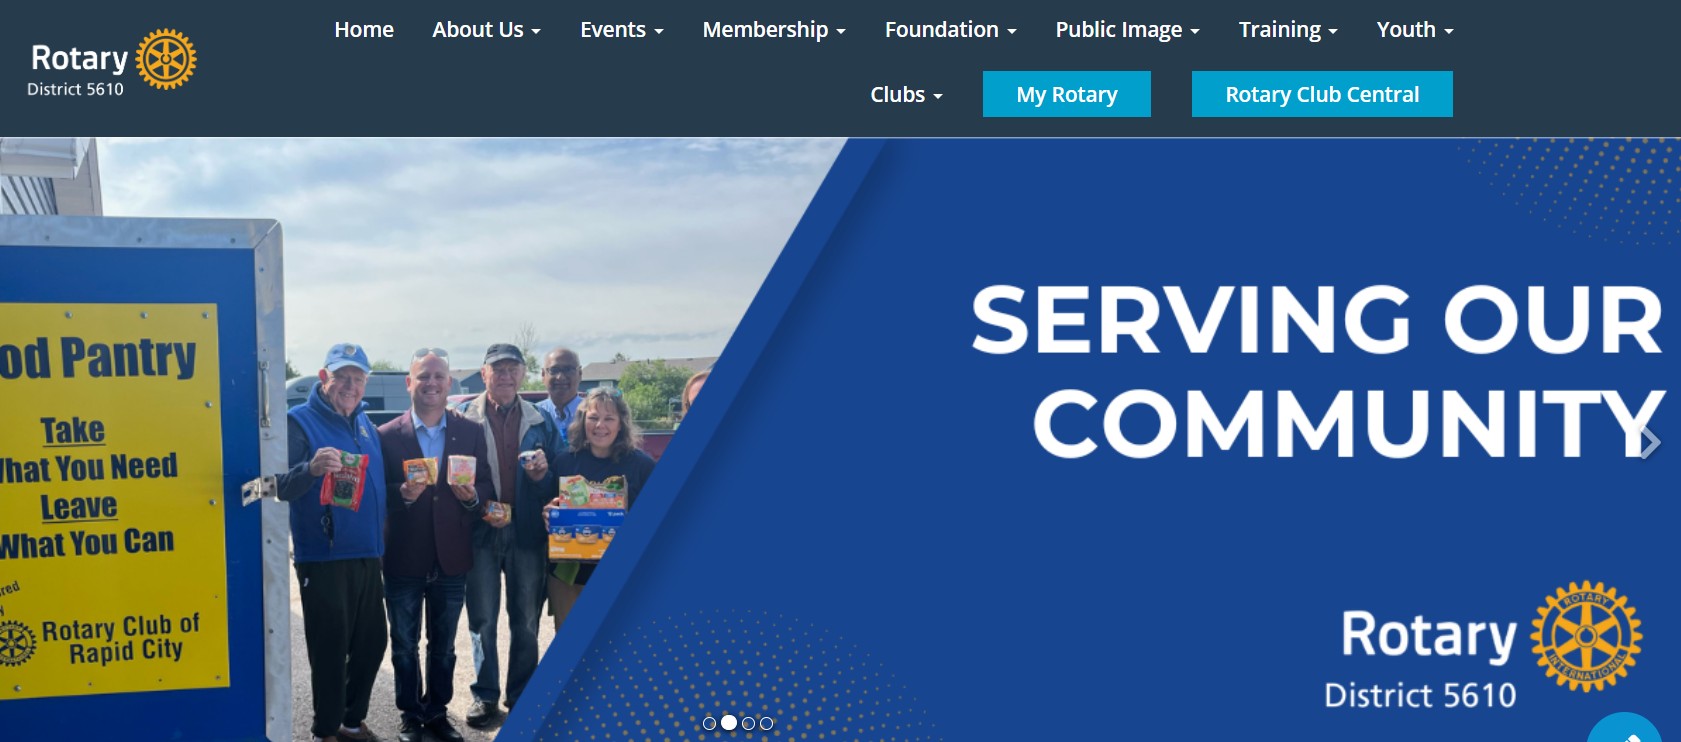The height and width of the screenshot is (742, 1681).
Task: Open the Public Image menu
Action: coord(1127,30)
